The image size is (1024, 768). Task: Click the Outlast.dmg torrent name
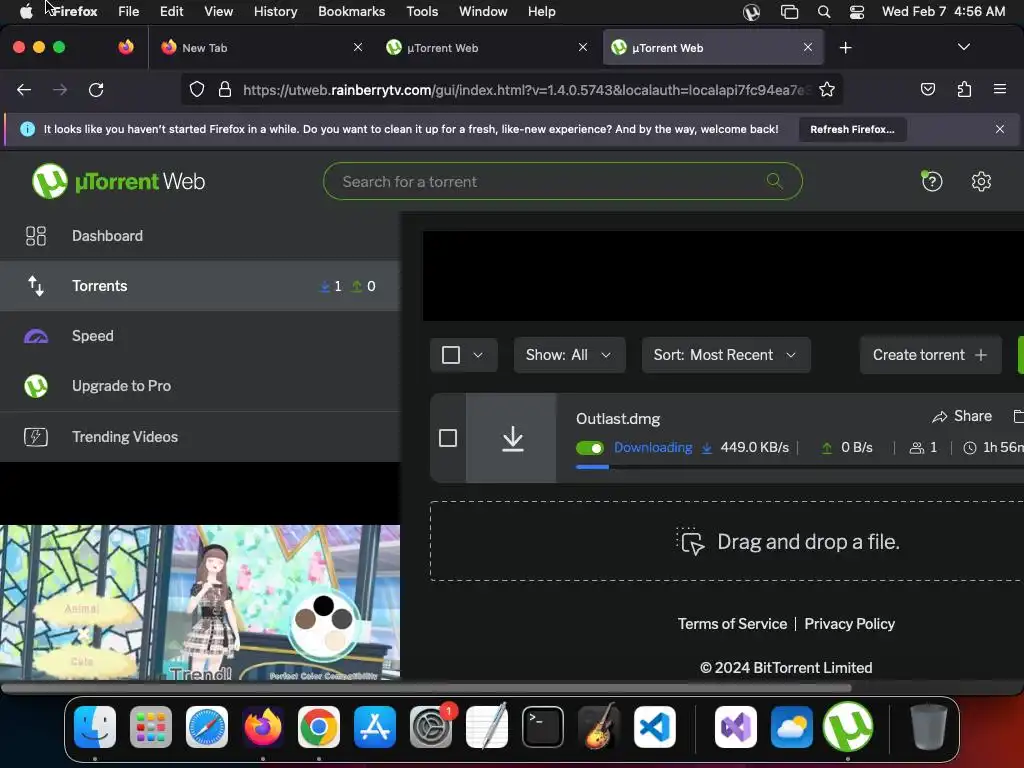618,419
